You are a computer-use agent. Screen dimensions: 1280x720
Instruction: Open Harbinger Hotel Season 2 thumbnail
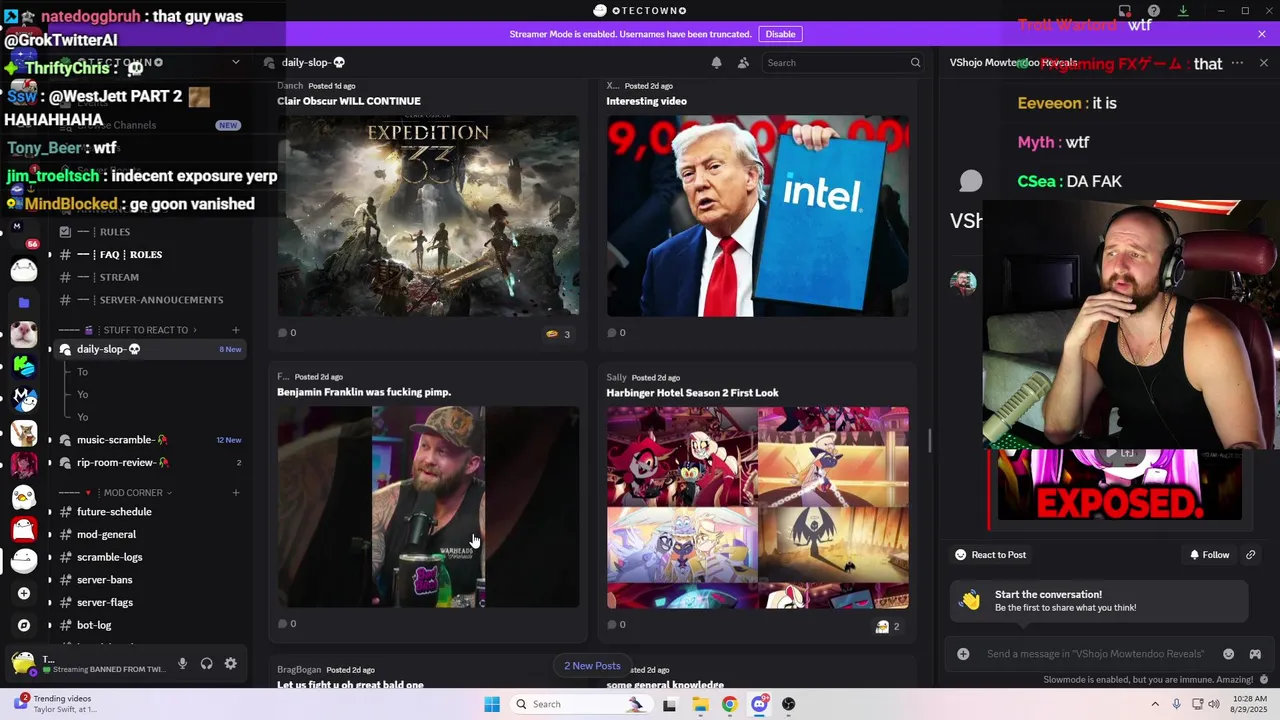758,507
